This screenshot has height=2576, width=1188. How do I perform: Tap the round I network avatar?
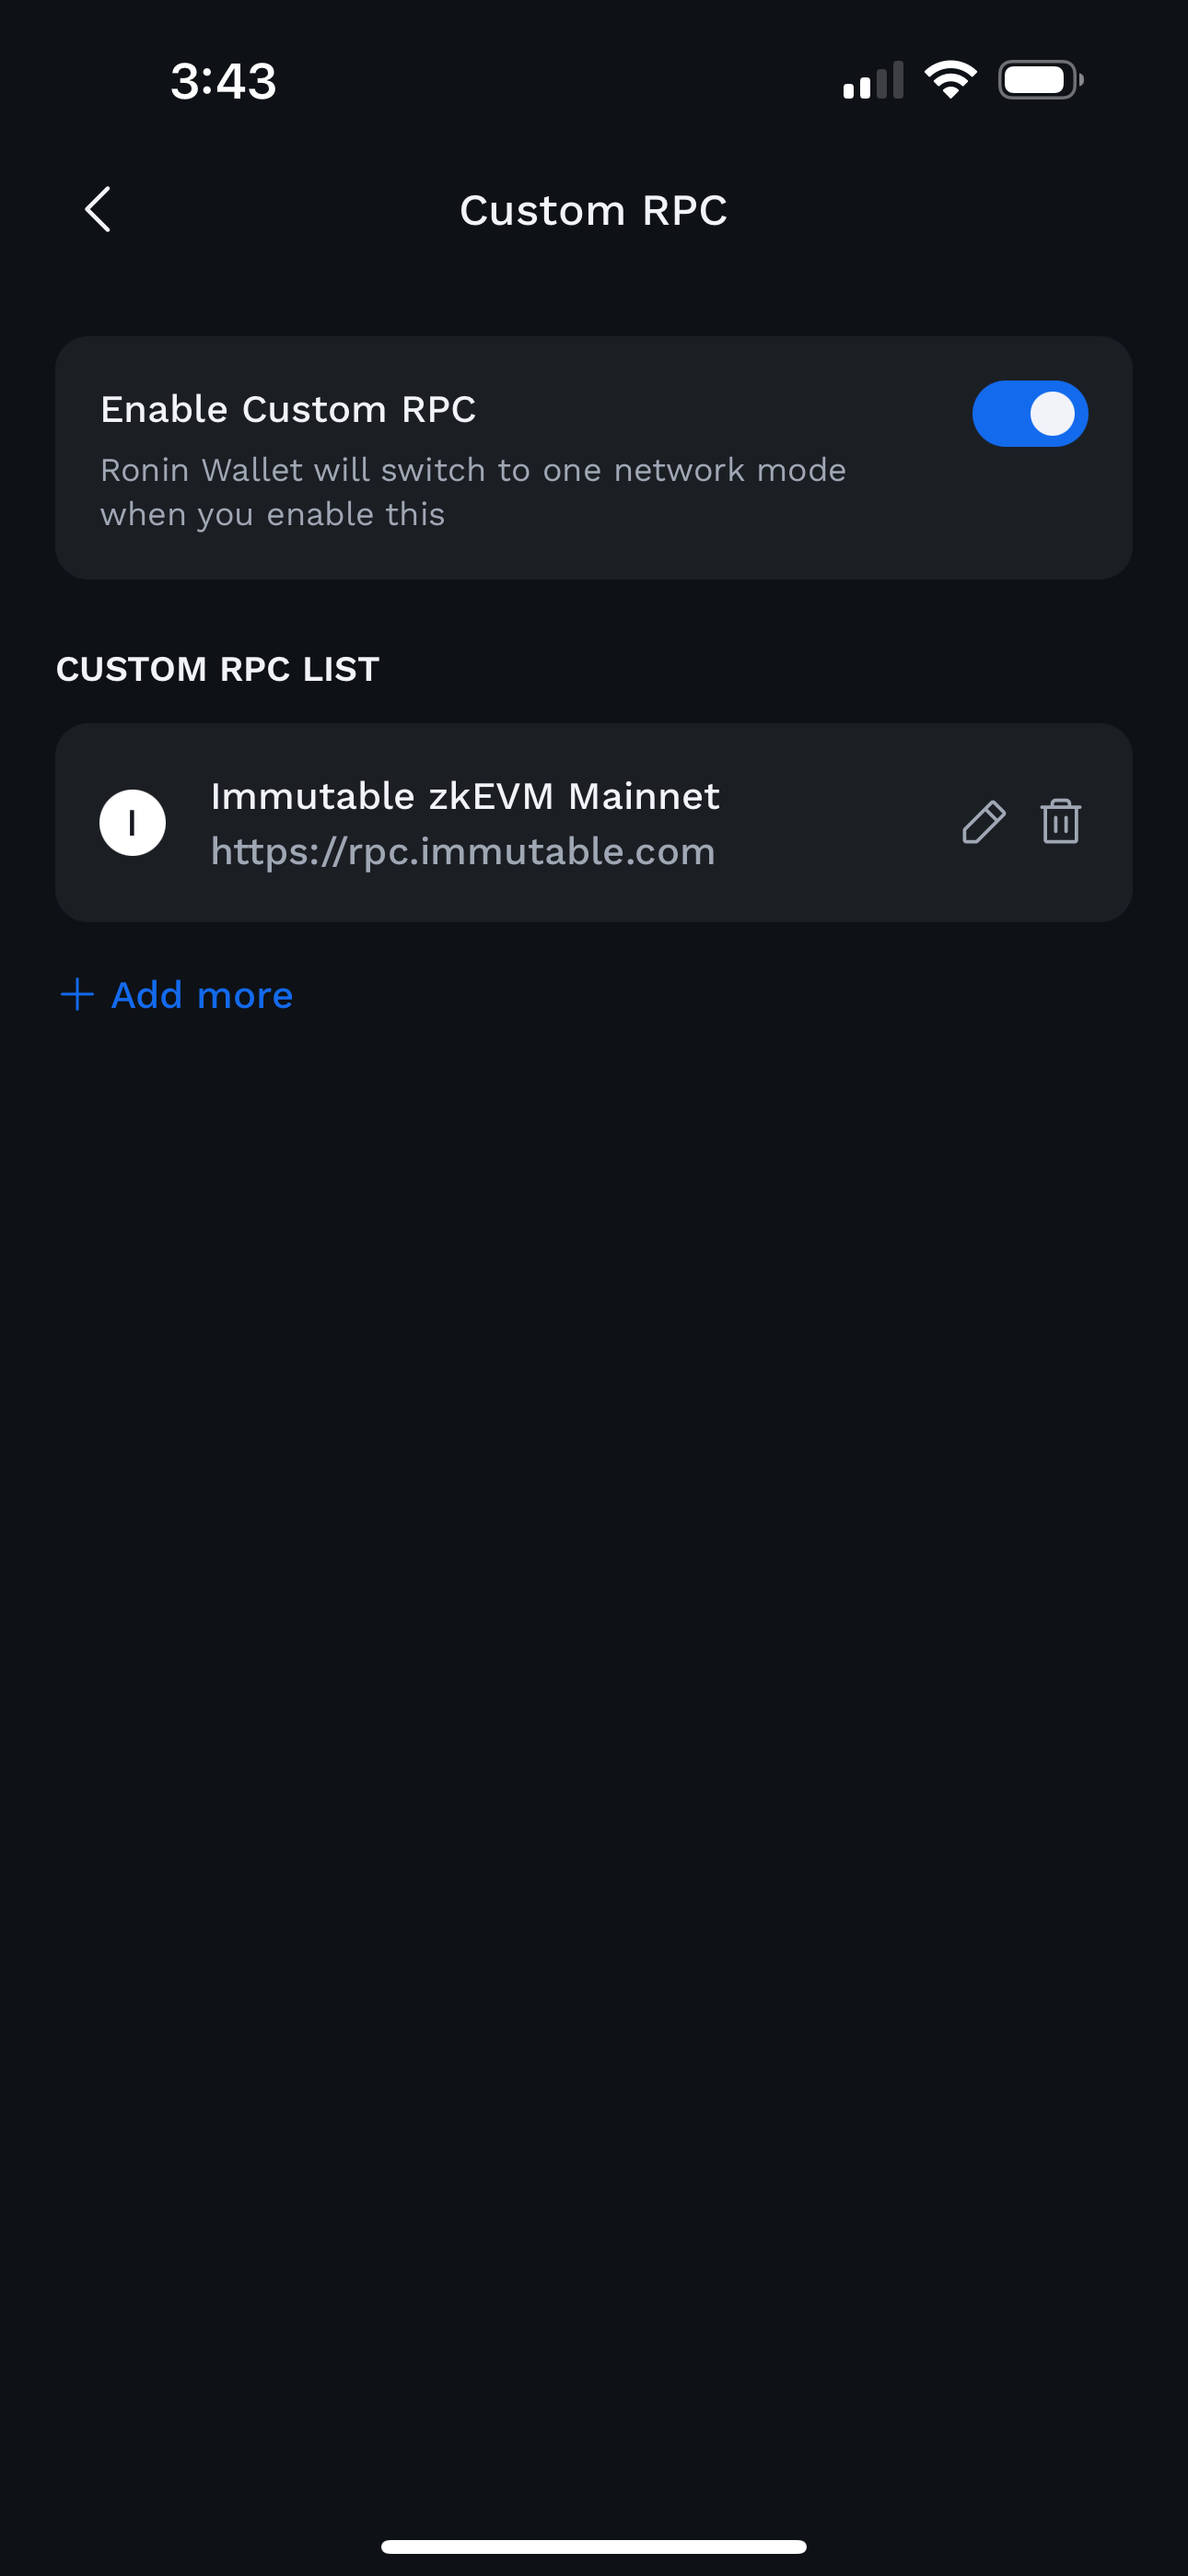[x=132, y=822]
